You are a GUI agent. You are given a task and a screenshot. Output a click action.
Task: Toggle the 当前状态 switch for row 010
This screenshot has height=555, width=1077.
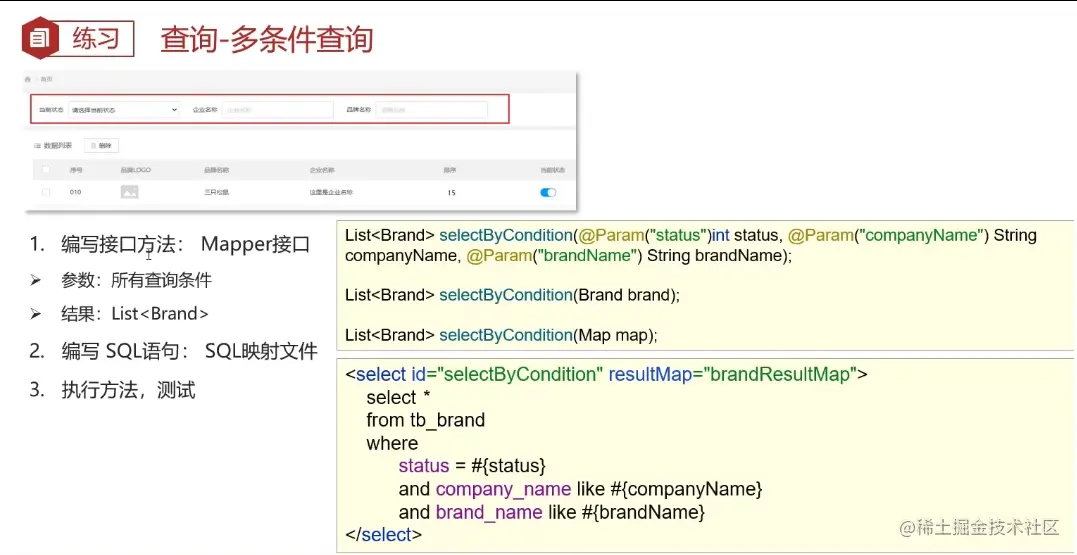548,192
